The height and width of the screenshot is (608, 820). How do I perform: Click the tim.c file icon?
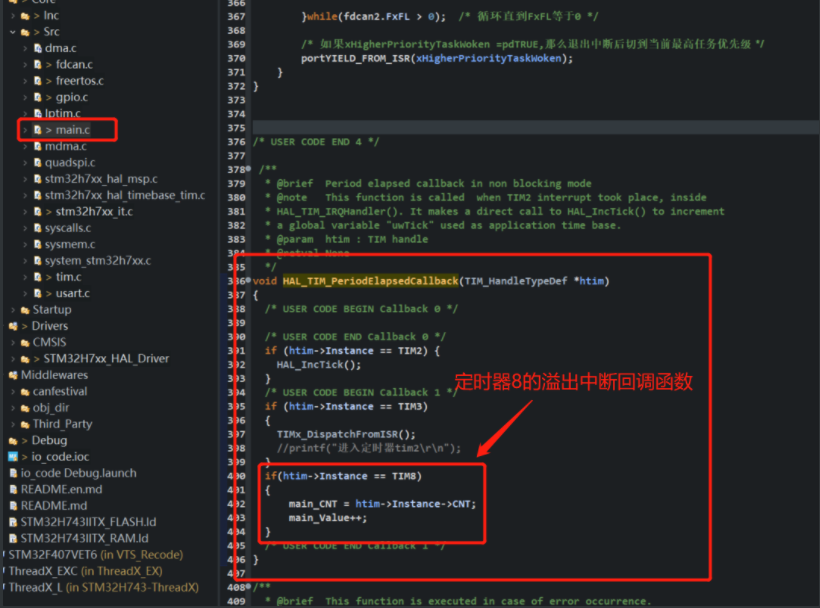pos(38,277)
